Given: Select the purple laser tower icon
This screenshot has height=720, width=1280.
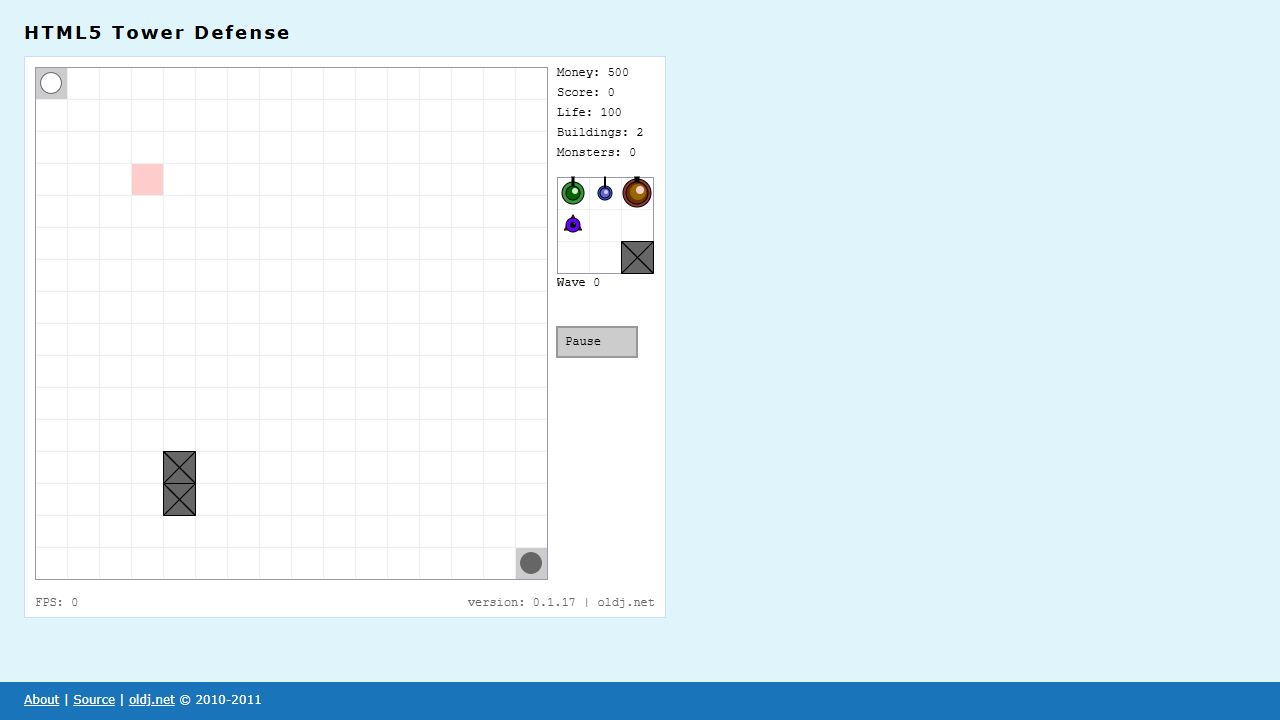Looking at the screenshot, I should pos(573,224).
